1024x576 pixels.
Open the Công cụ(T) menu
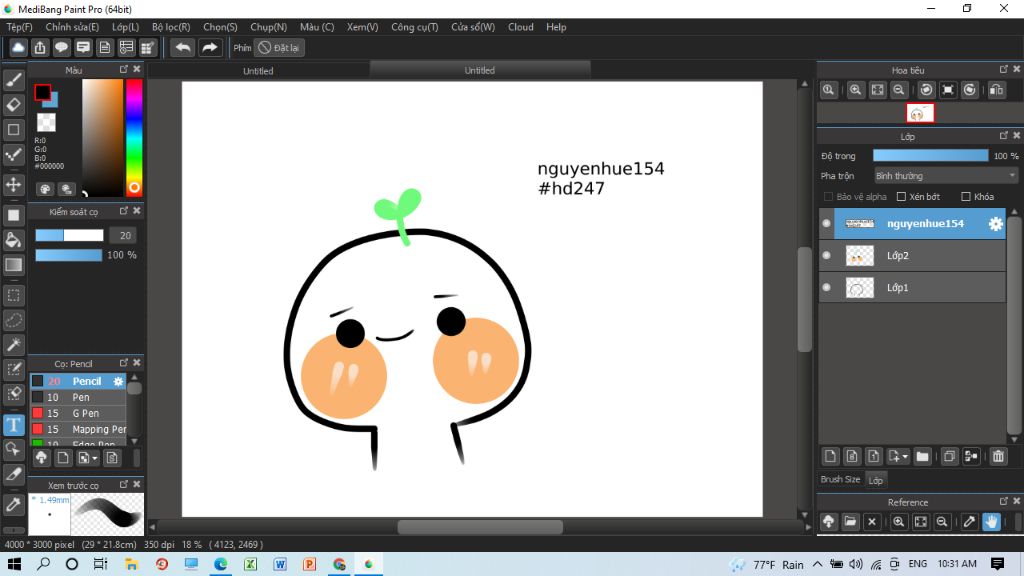tap(415, 27)
